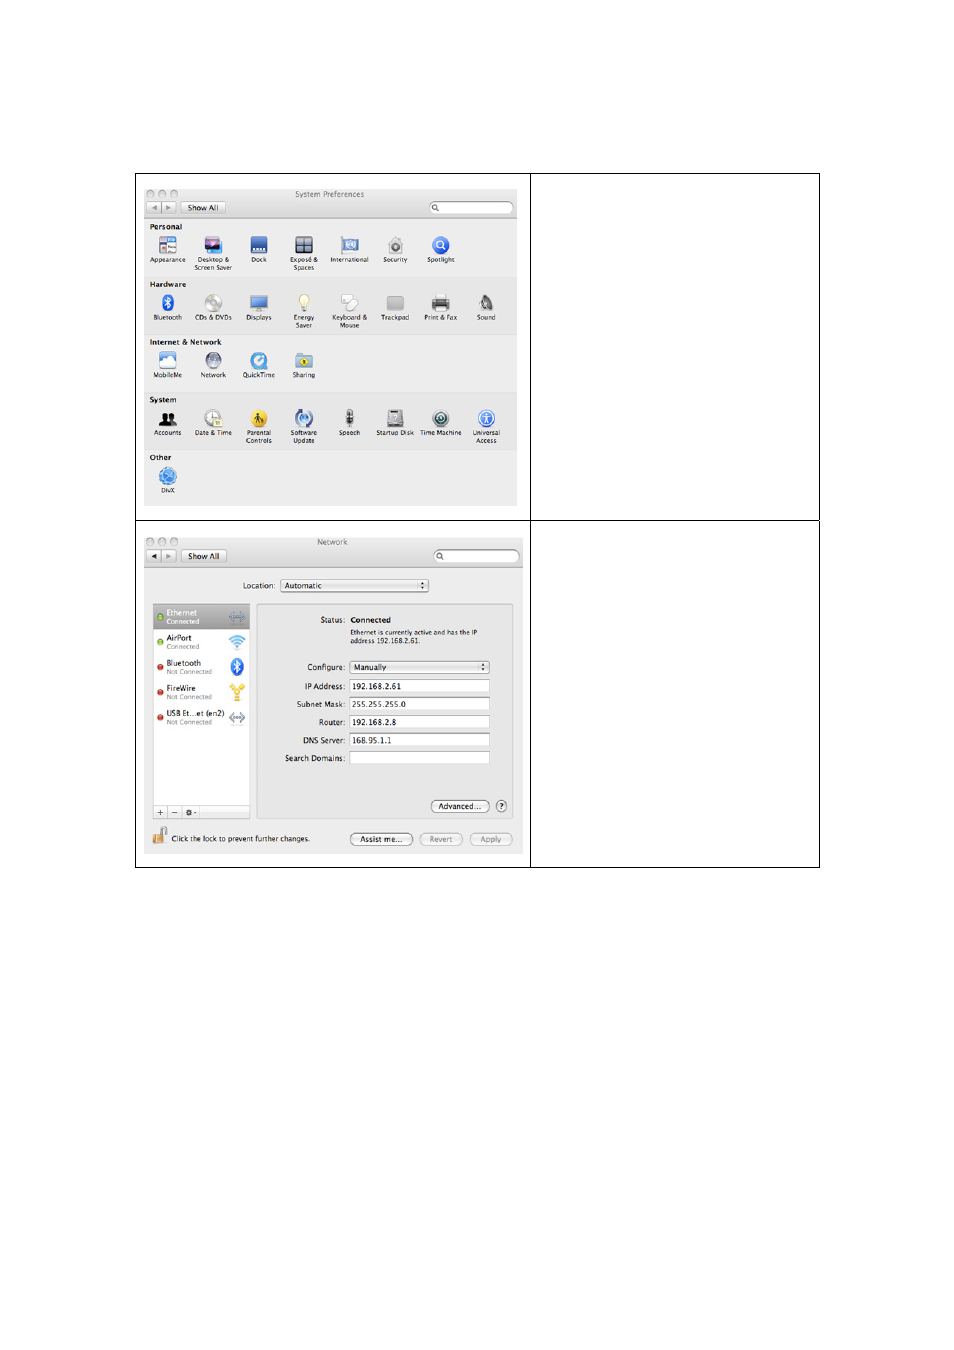Open the Sharing preferences icon

point(304,361)
